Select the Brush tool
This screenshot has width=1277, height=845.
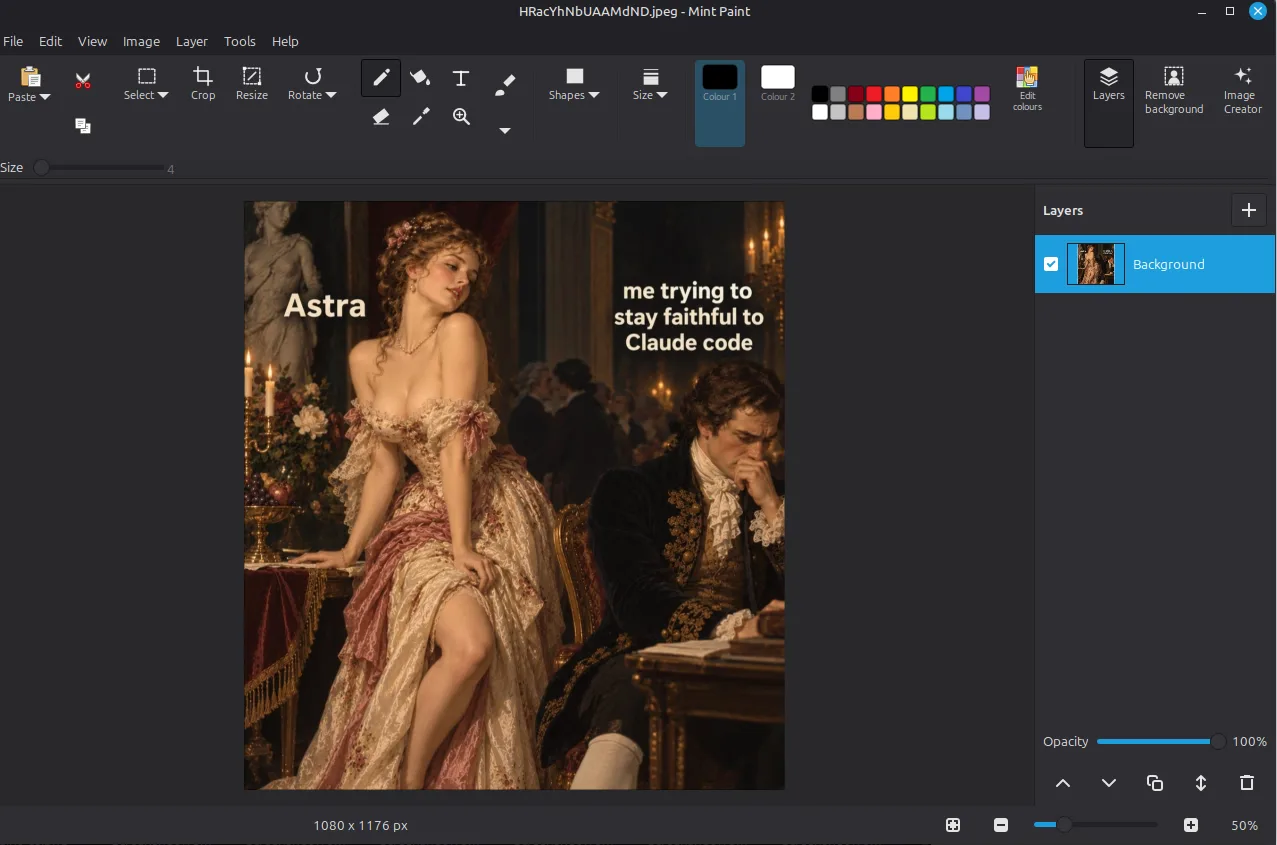pos(505,85)
